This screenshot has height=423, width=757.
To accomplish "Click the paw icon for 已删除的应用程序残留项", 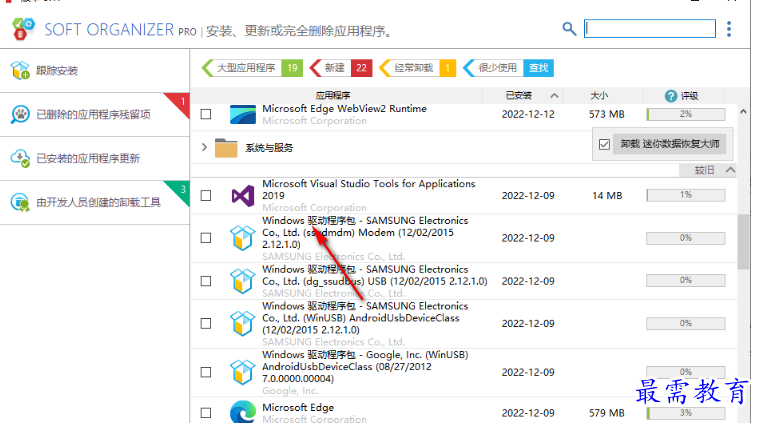I will tap(20, 114).
